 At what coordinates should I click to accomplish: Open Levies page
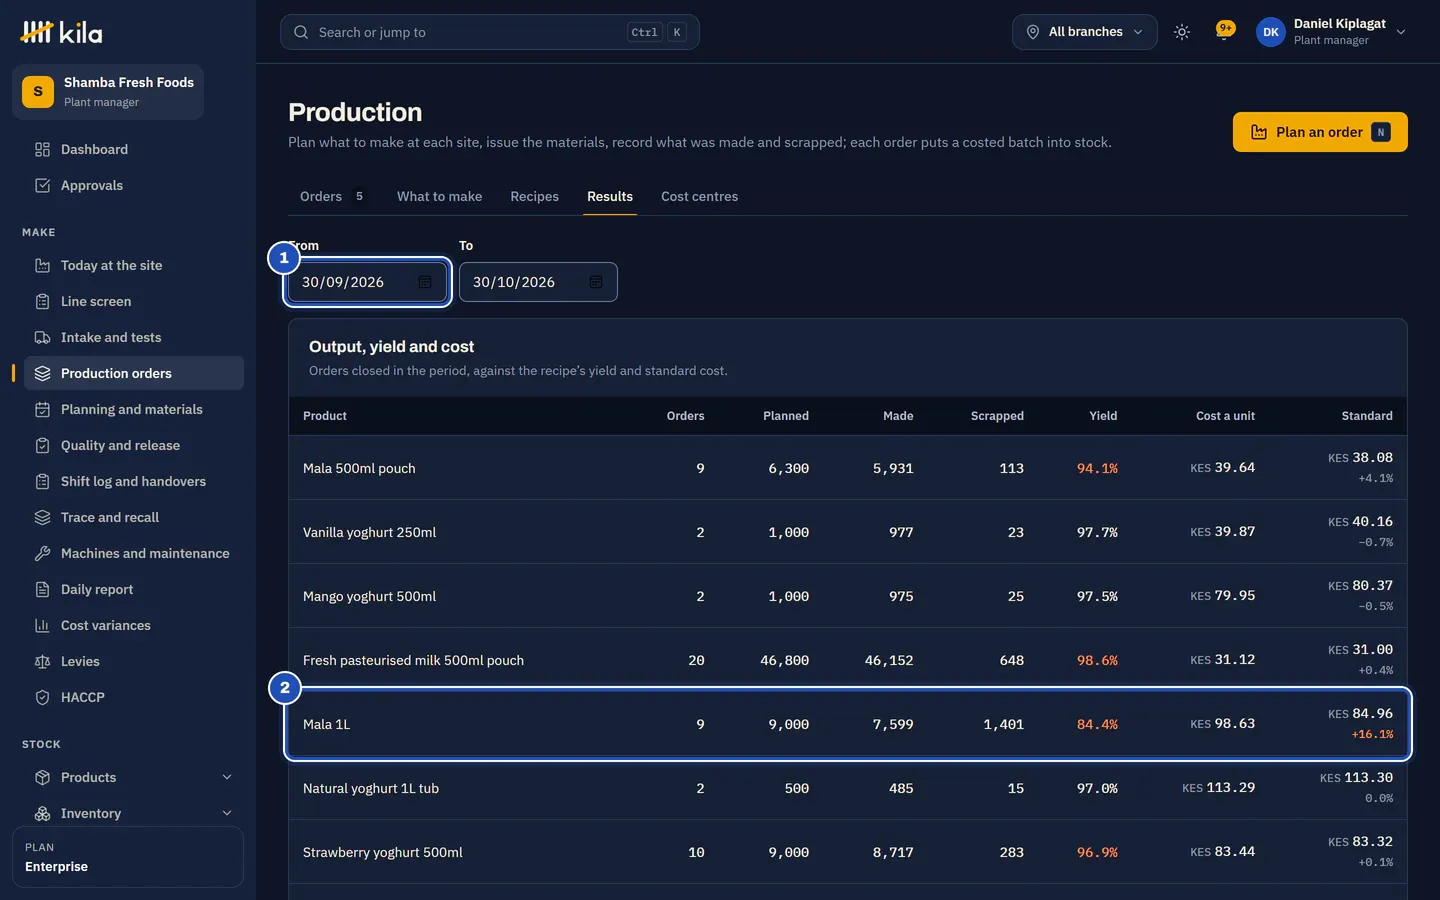[x=134, y=661]
